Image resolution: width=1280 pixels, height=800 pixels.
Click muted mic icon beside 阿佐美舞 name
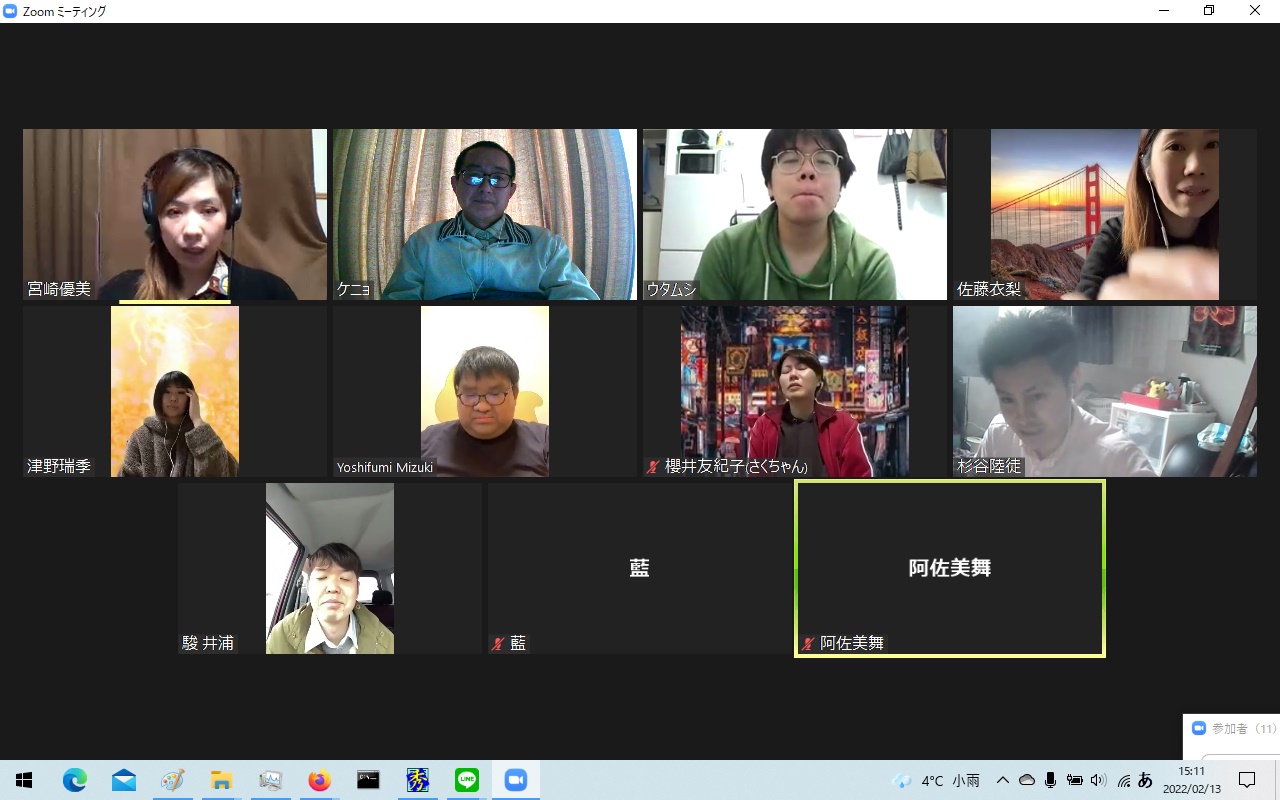click(808, 644)
